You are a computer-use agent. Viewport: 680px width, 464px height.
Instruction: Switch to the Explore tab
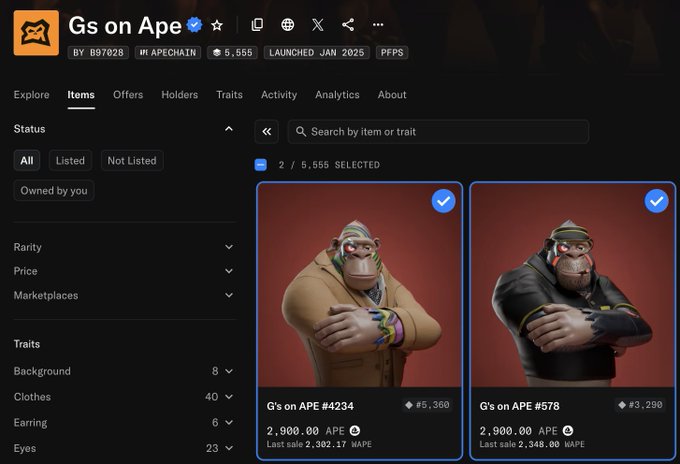pos(32,95)
